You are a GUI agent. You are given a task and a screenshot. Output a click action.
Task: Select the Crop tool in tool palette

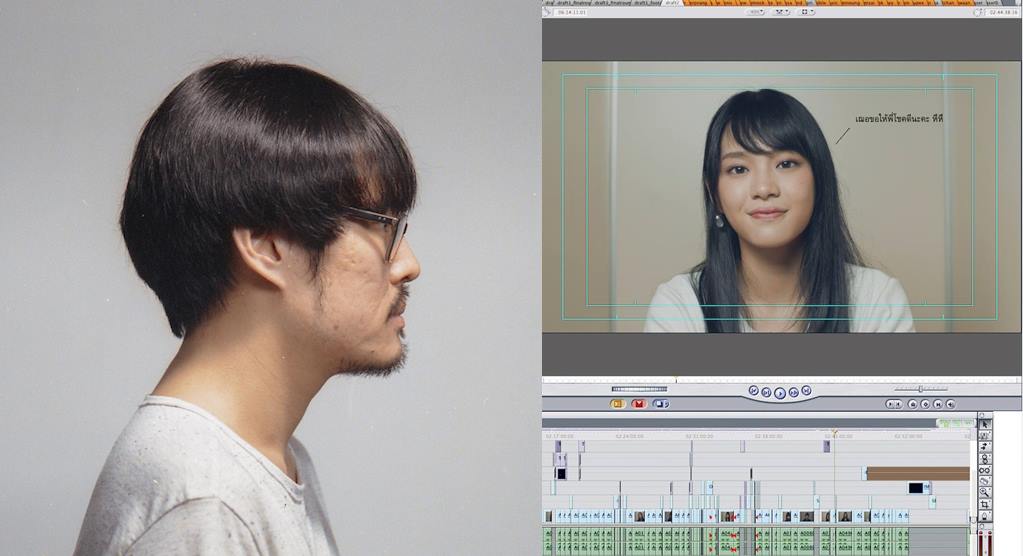(x=985, y=504)
